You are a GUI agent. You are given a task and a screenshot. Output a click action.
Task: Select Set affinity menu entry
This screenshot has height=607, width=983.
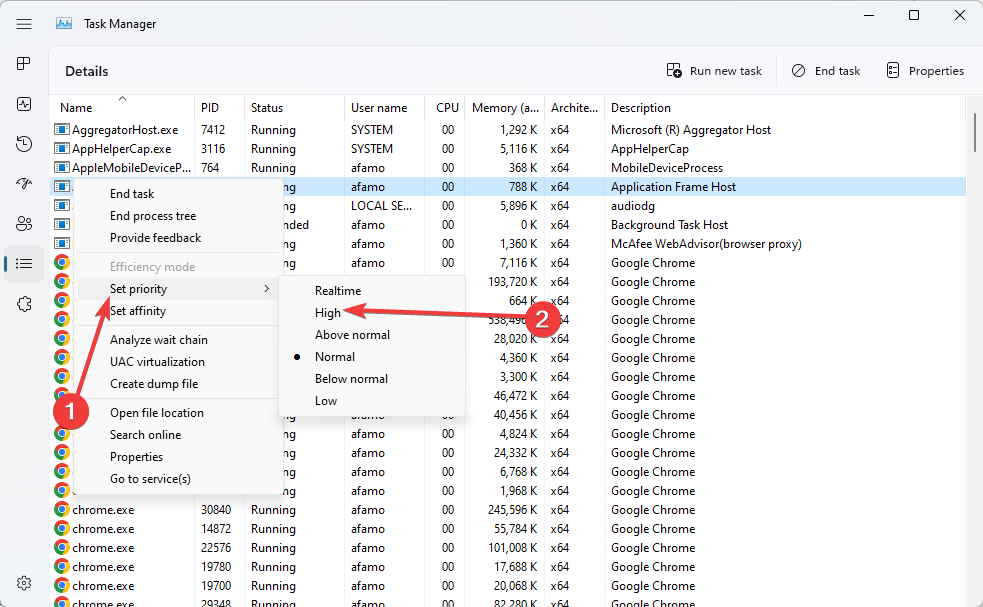click(x=179, y=311)
